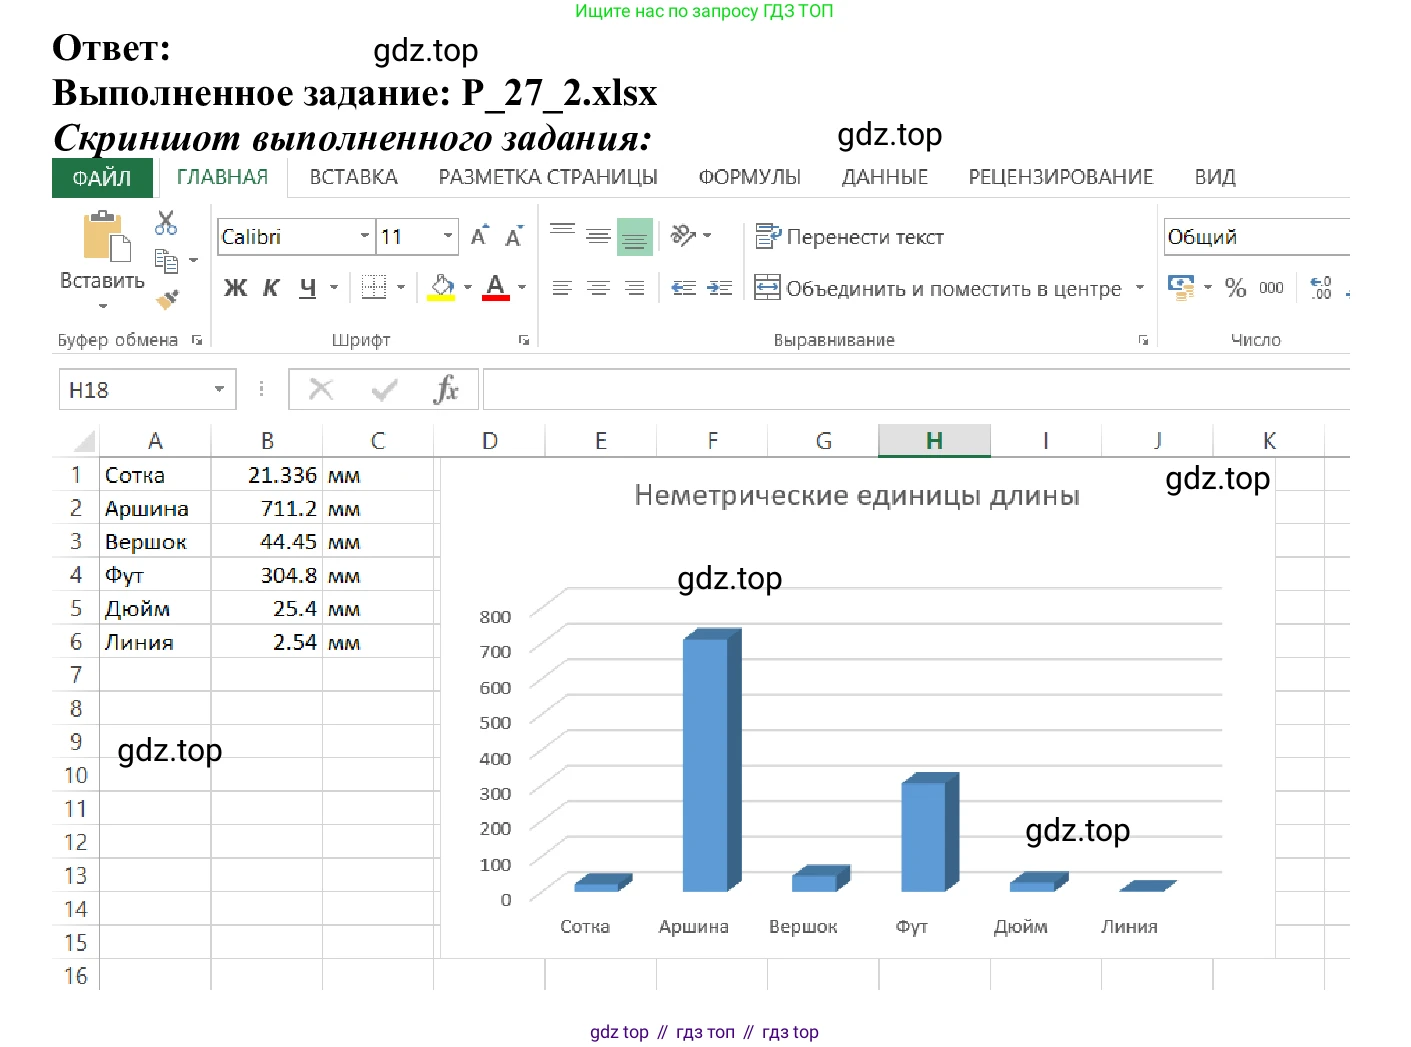This screenshot has width=1411, height=1047.
Task: Expand the underline style dropdown arrow
Action: point(334,288)
